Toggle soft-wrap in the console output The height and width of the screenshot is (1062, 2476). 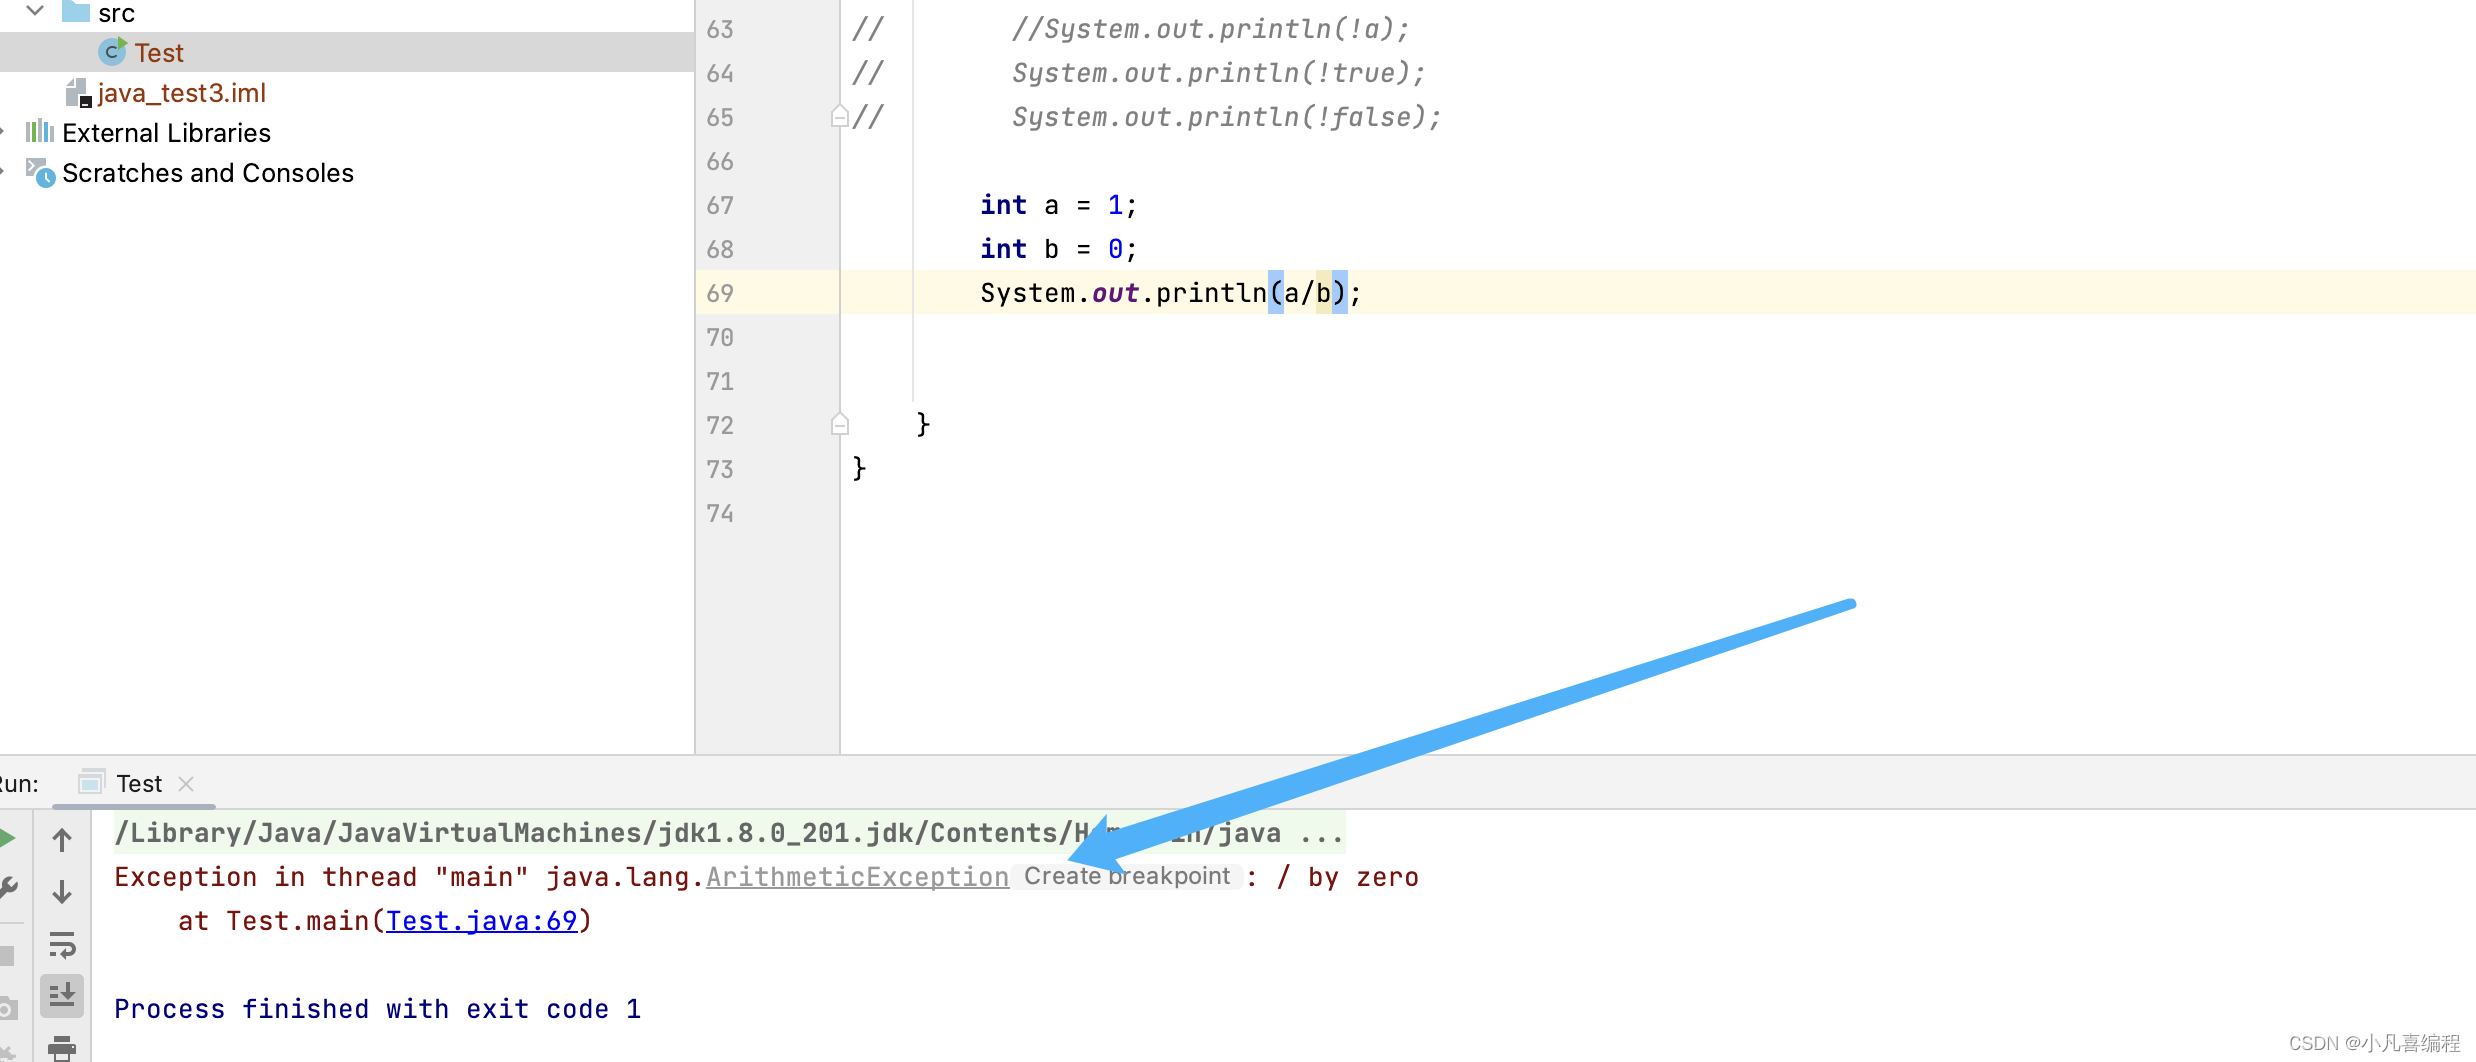tap(62, 945)
